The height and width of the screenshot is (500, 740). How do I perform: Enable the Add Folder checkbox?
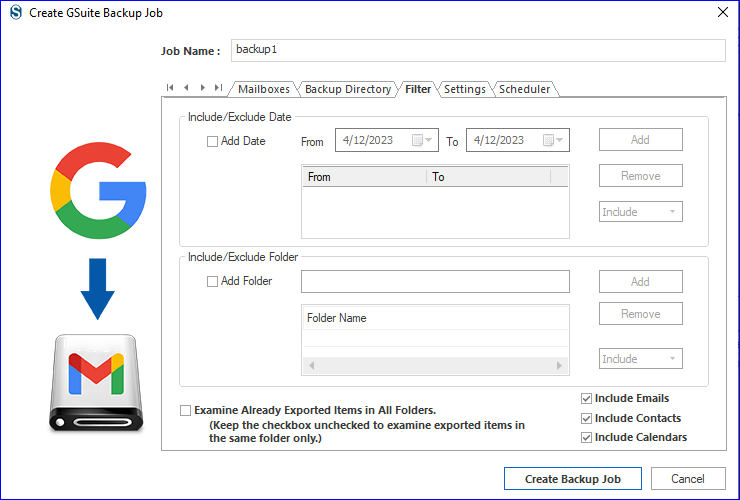212,281
